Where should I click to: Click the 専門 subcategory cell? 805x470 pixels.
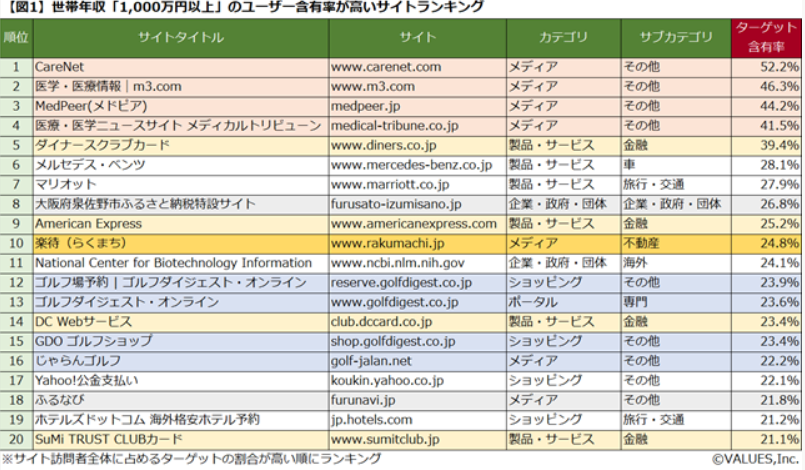676,303
